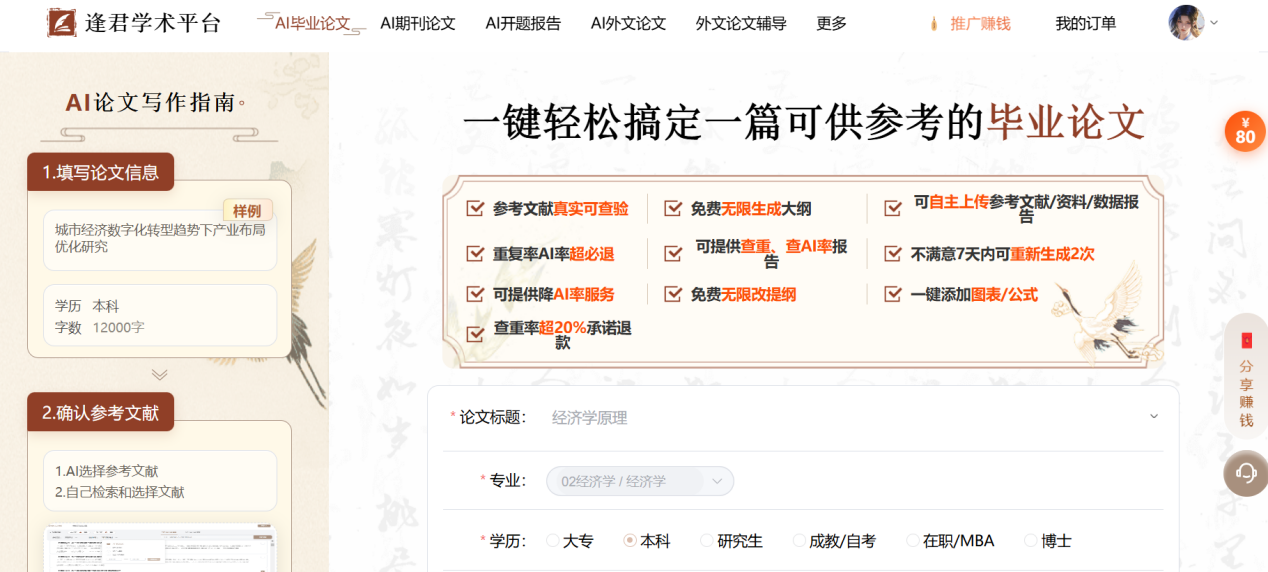Open the user avatar profile picture

tap(1186, 22)
